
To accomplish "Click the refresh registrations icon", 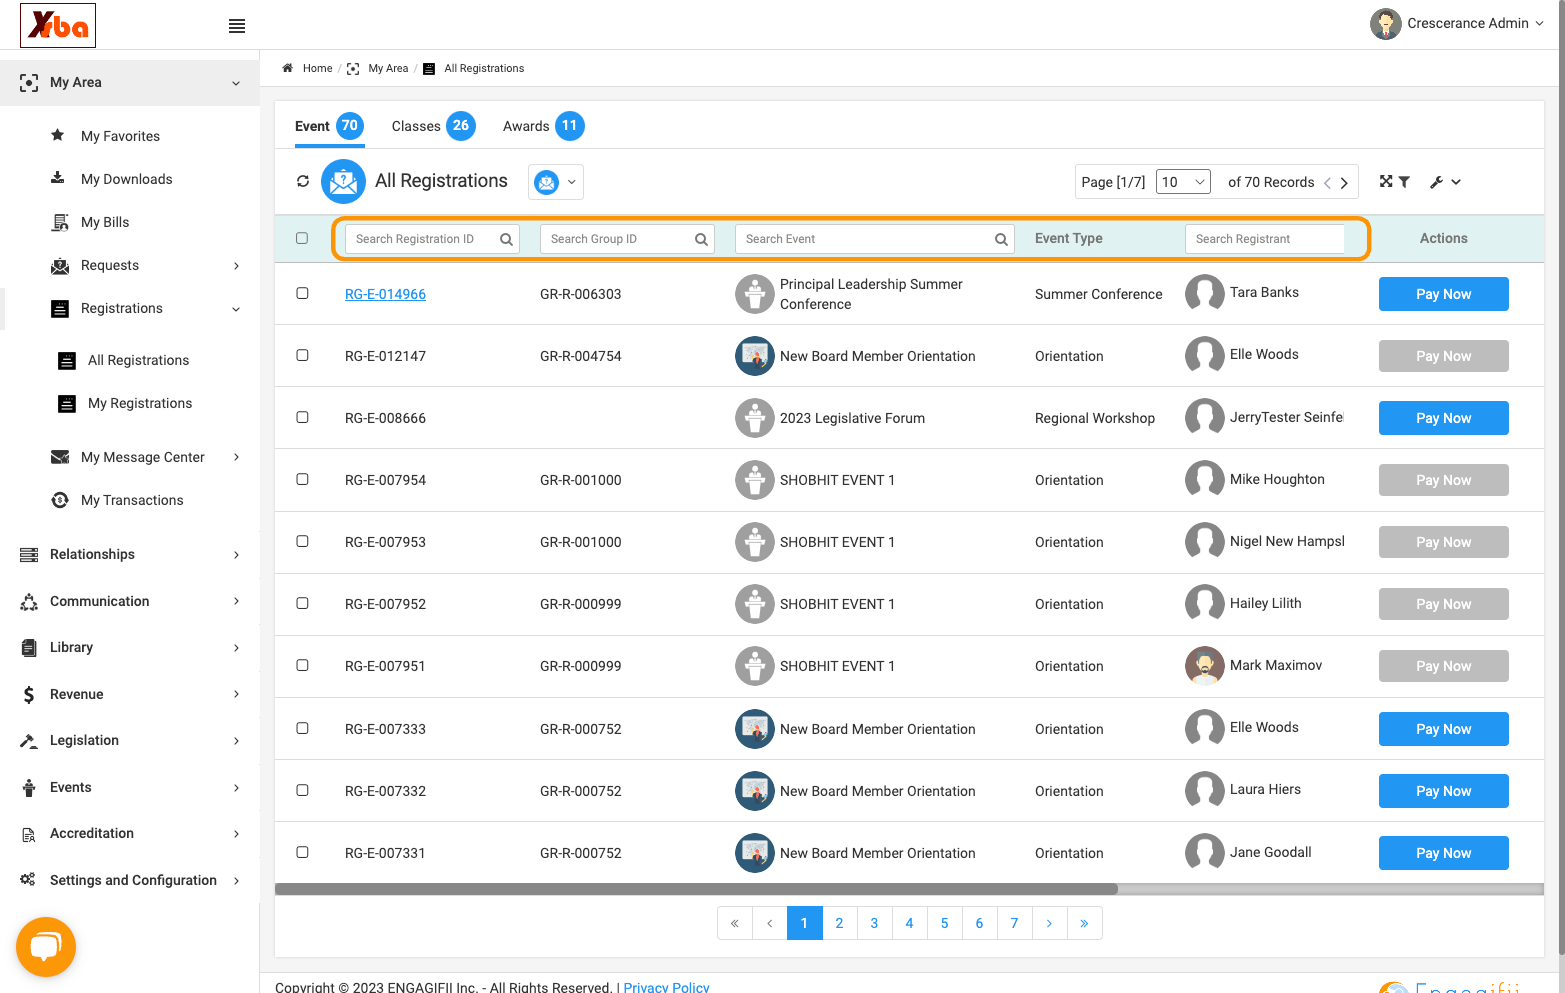I will point(303,181).
